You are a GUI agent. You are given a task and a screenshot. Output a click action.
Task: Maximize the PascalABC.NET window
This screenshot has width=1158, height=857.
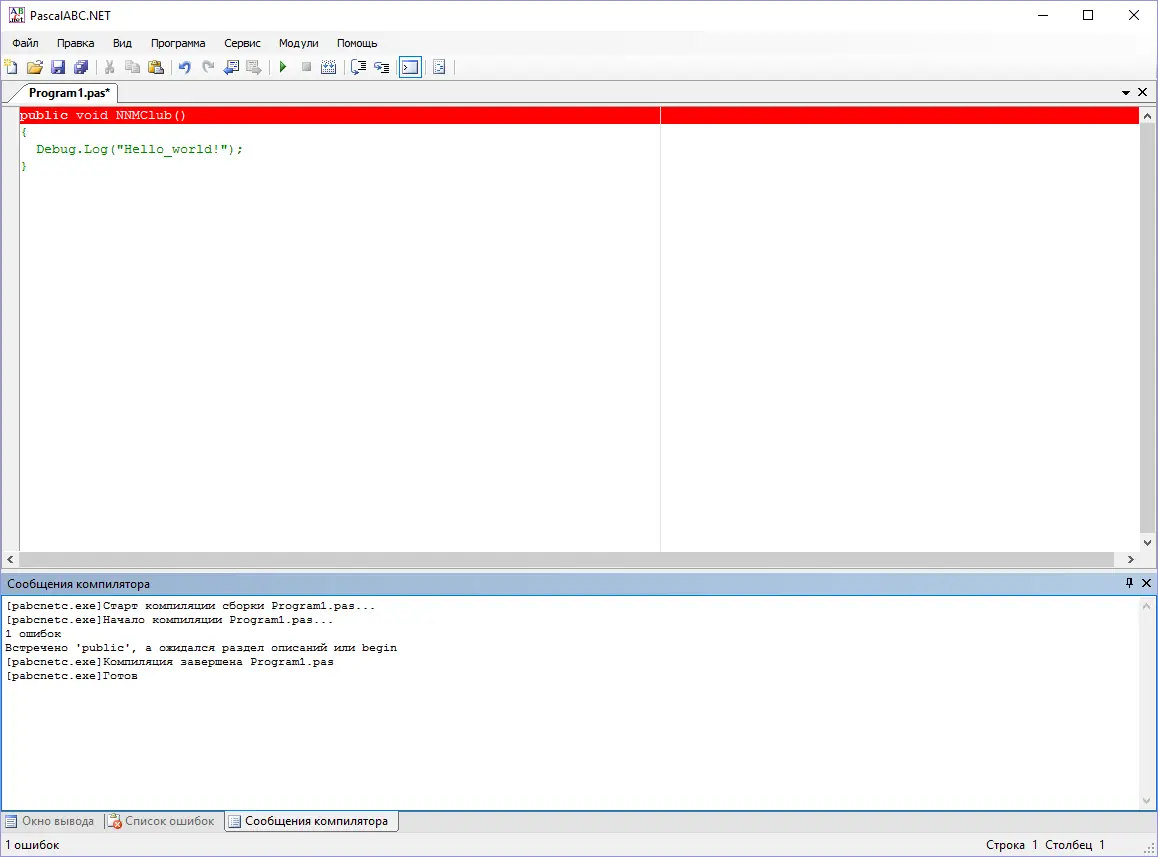click(1088, 15)
